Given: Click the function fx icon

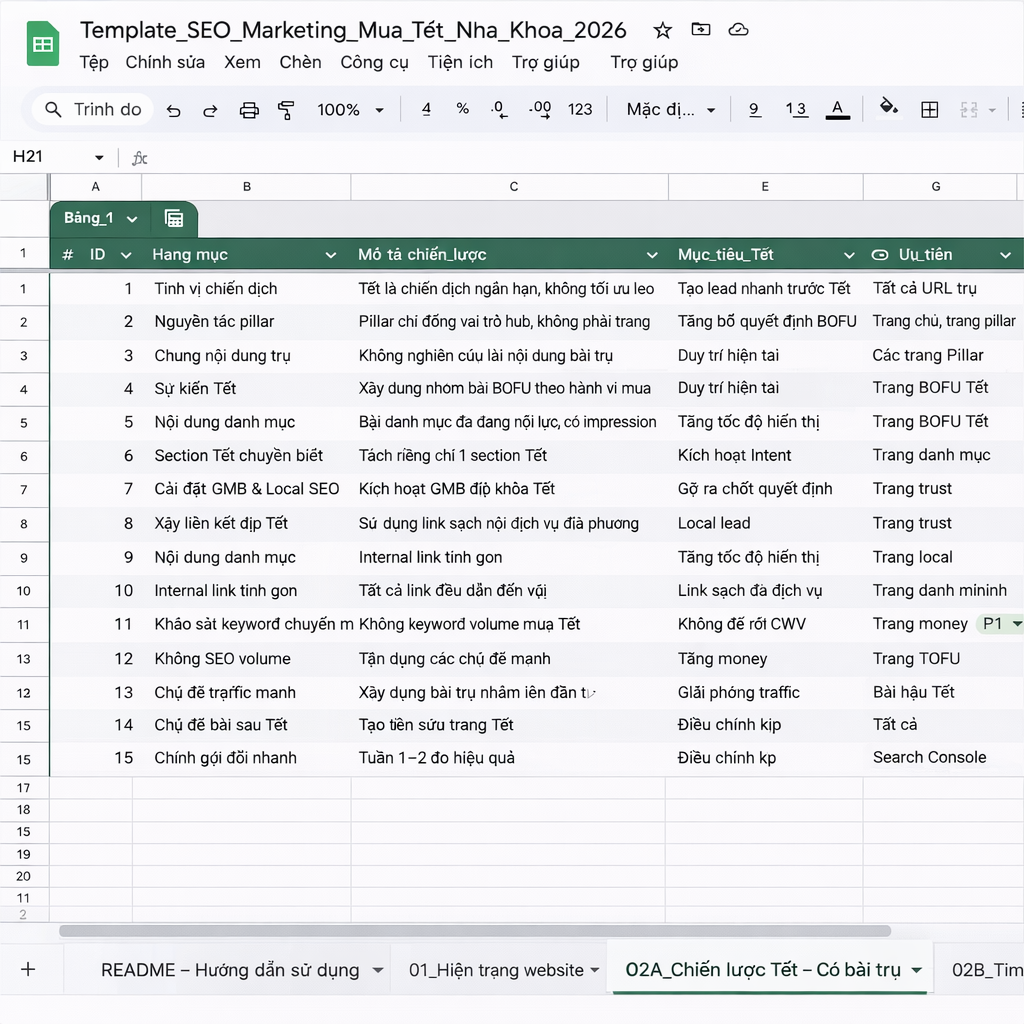Looking at the screenshot, I should pos(140,158).
